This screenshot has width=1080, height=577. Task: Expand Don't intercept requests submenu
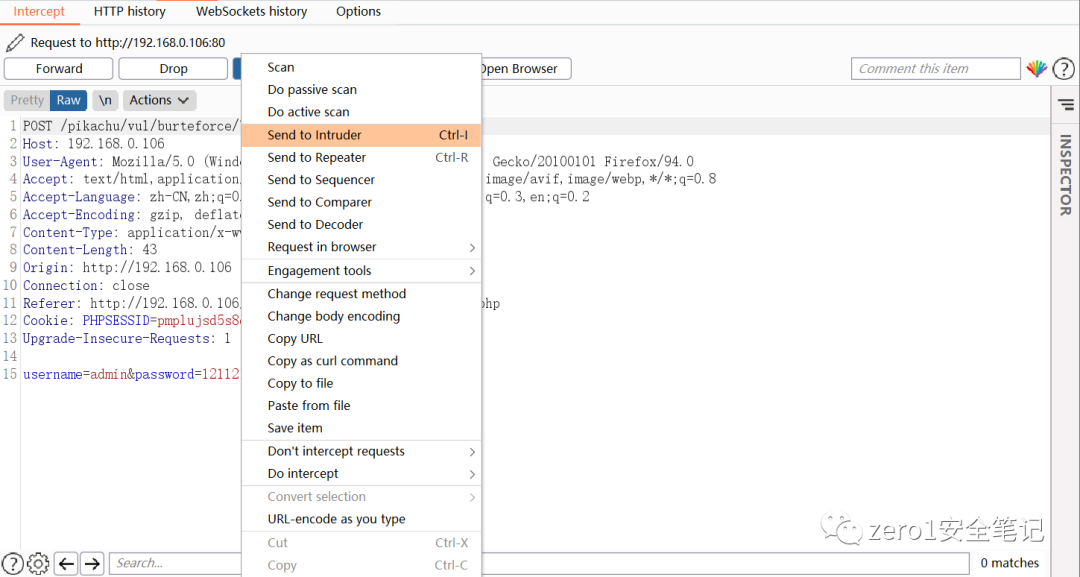[361, 452]
